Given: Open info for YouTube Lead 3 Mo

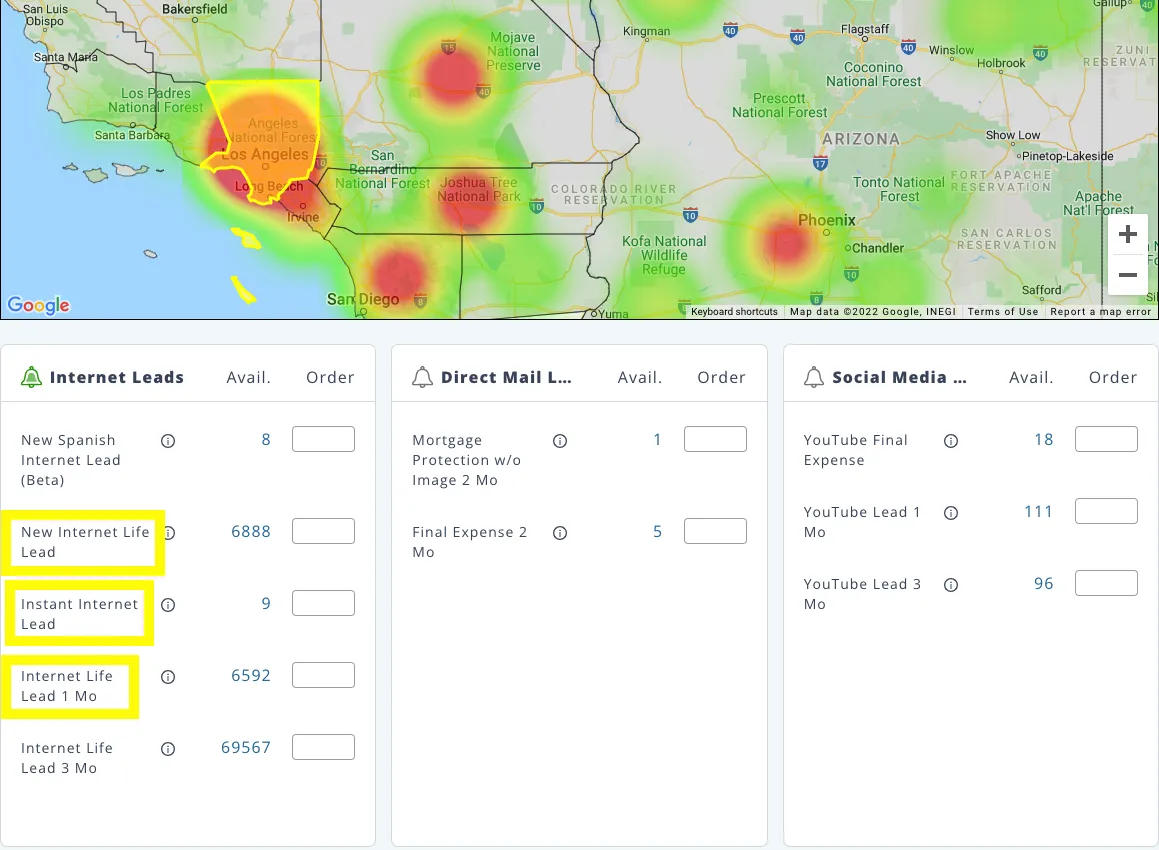Looking at the screenshot, I should pyautogui.click(x=951, y=585).
